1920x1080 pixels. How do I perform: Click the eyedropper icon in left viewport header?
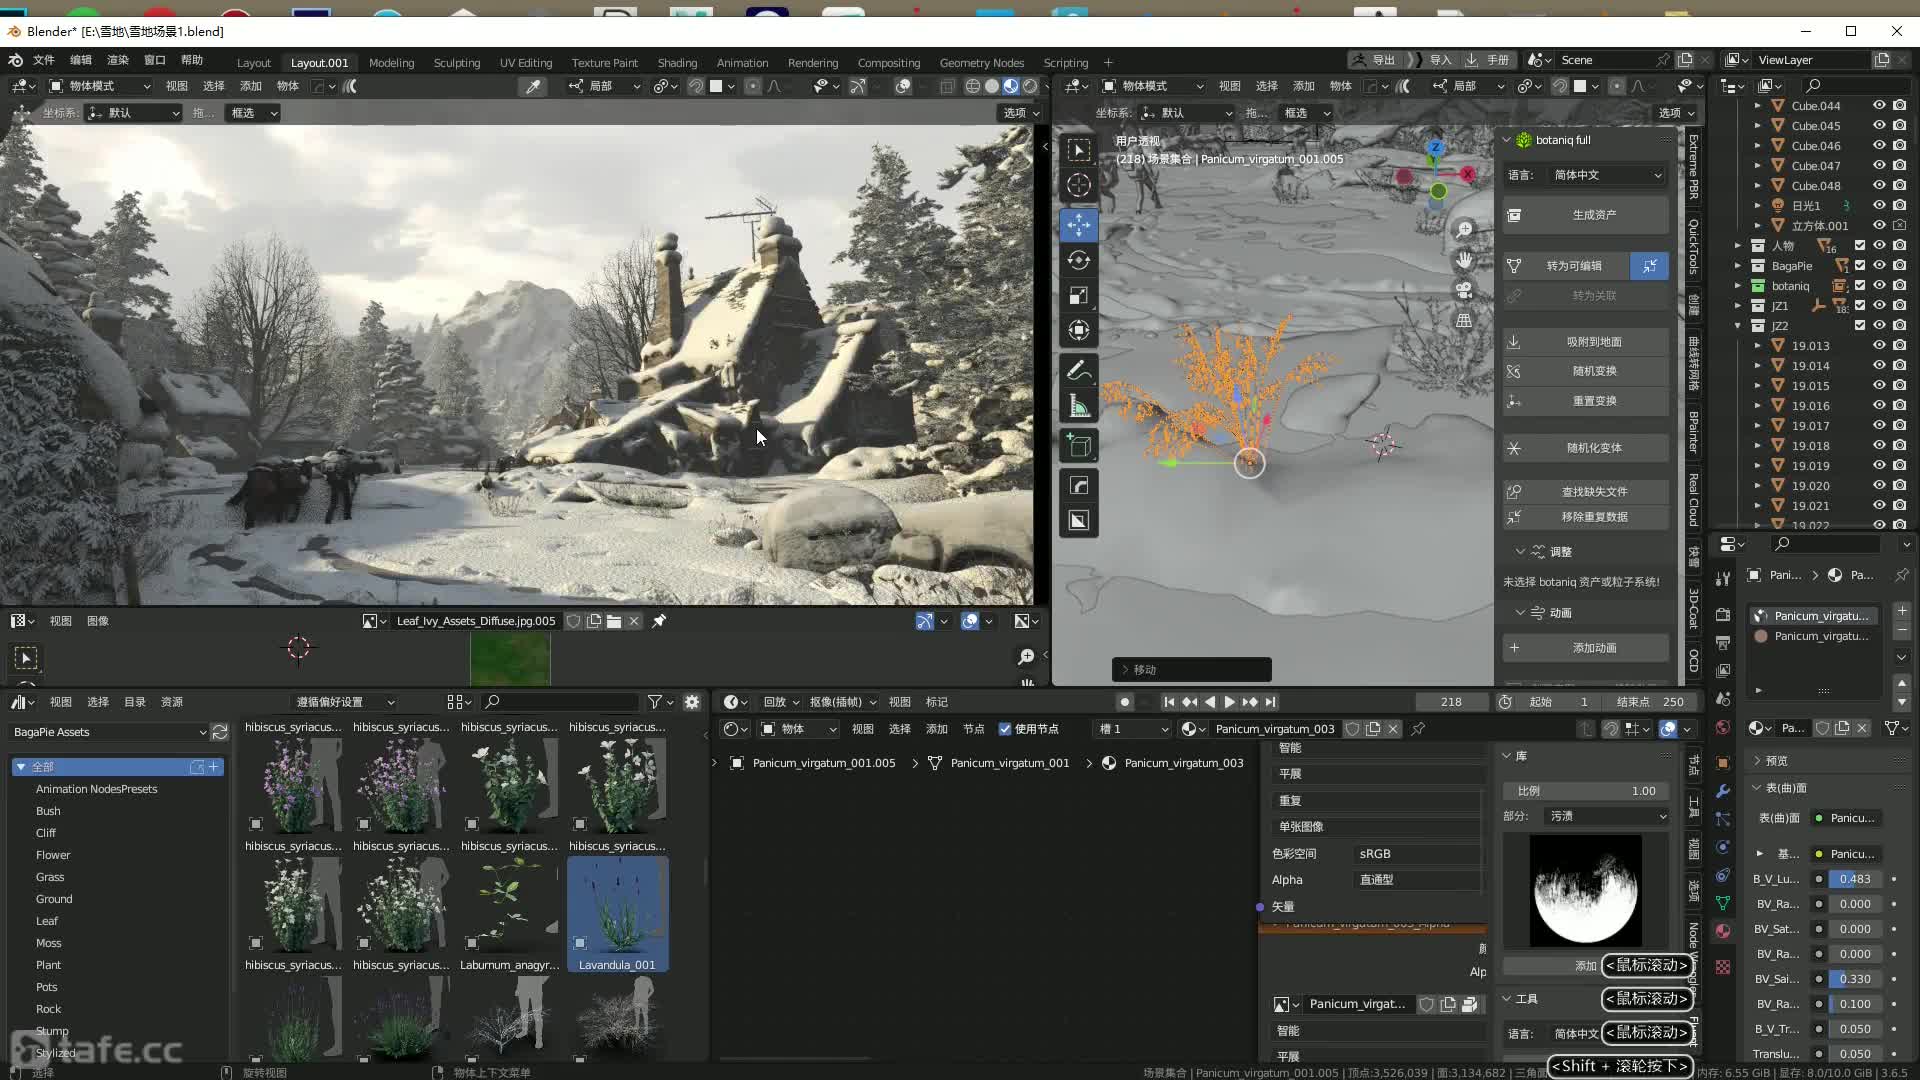pyautogui.click(x=533, y=87)
